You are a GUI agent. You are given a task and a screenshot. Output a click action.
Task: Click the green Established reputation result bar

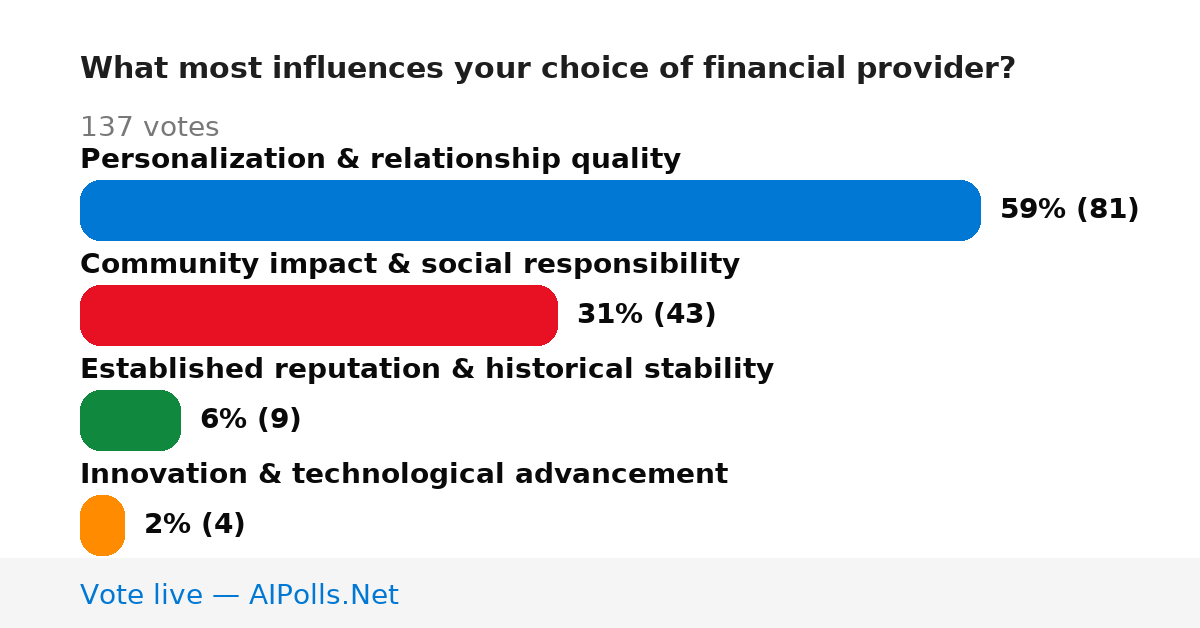pyautogui.click(x=130, y=420)
